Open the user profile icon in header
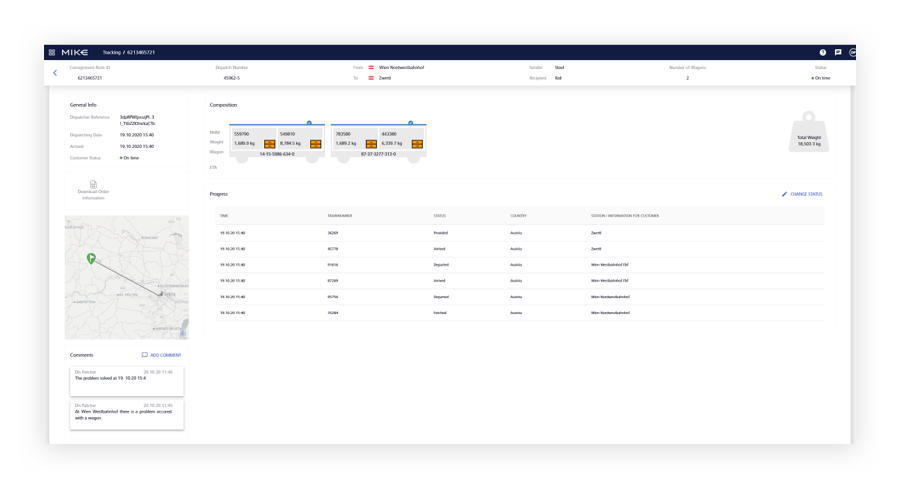900x488 pixels. [853, 52]
